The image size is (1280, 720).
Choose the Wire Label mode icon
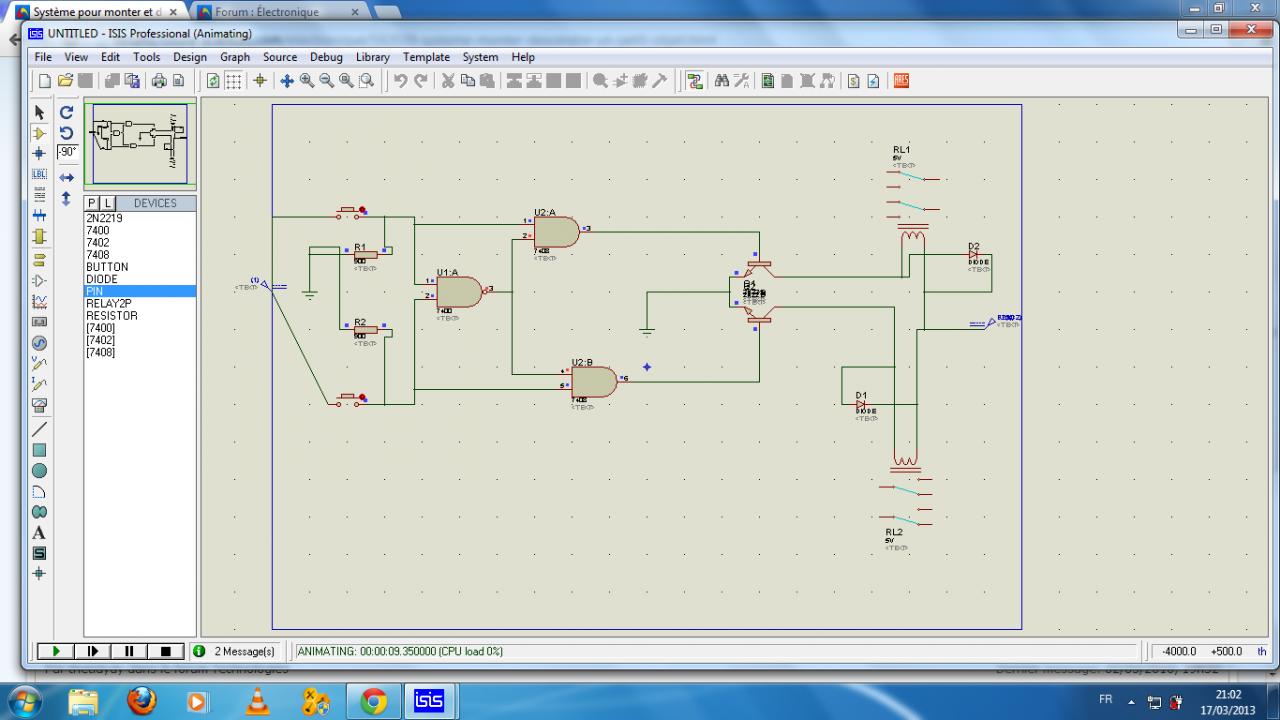coord(40,174)
